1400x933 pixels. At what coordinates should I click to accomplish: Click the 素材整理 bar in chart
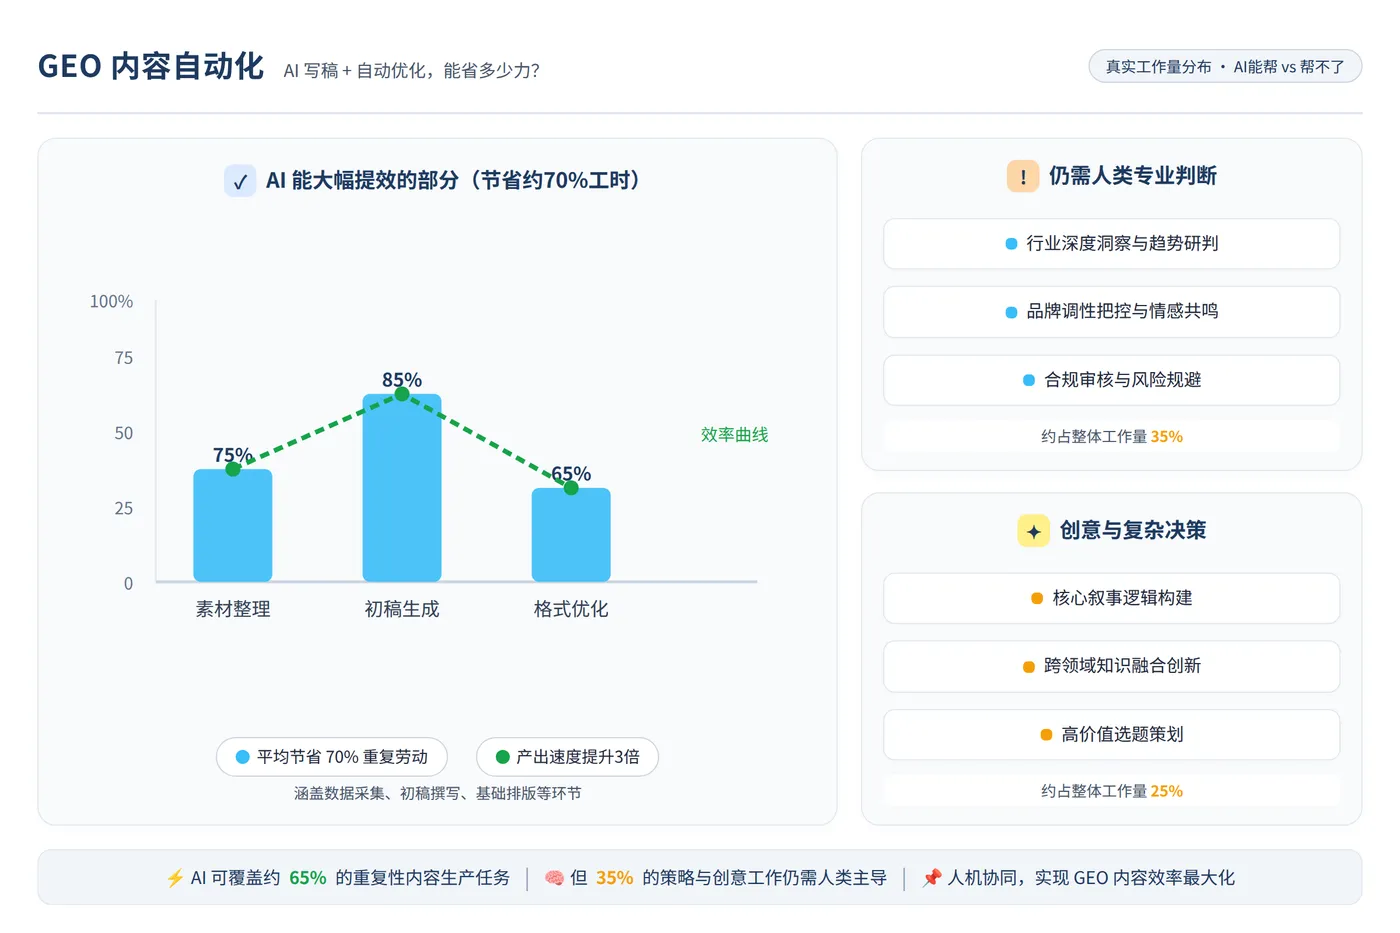[x=233, y=525]
